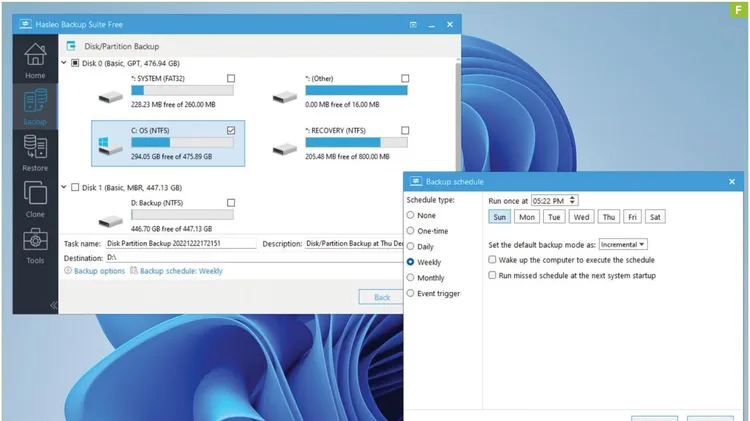Click the Task name input field
The height and width of the screenshot is (421, 750).
(x=181, y=243)
